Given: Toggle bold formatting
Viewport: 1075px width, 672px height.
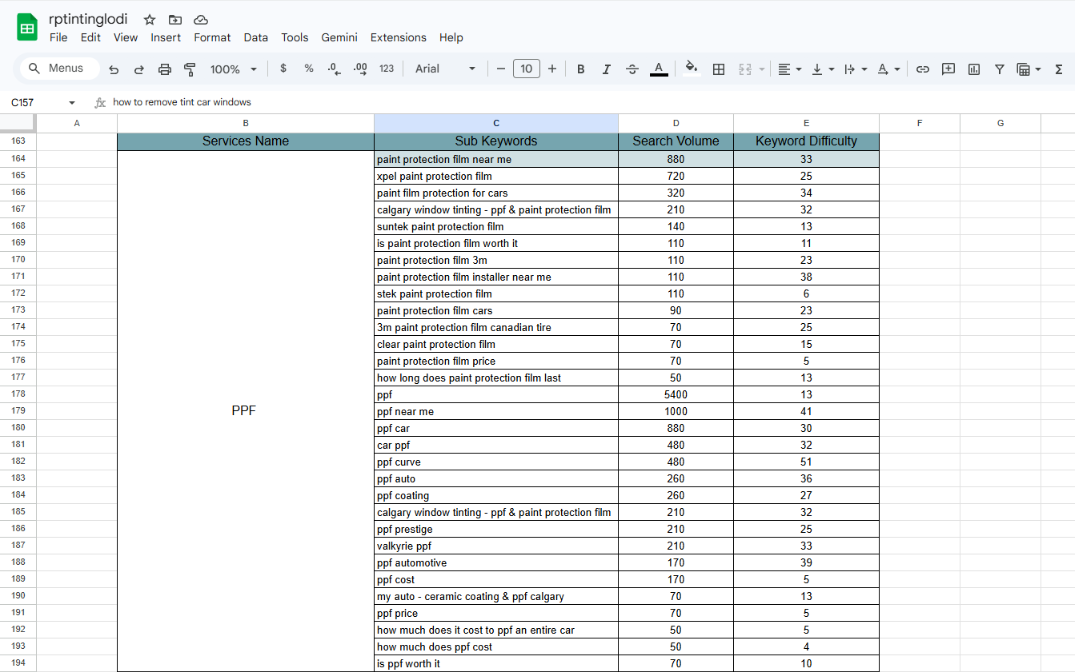Looking at the screenshot, I should pos(581,69).
